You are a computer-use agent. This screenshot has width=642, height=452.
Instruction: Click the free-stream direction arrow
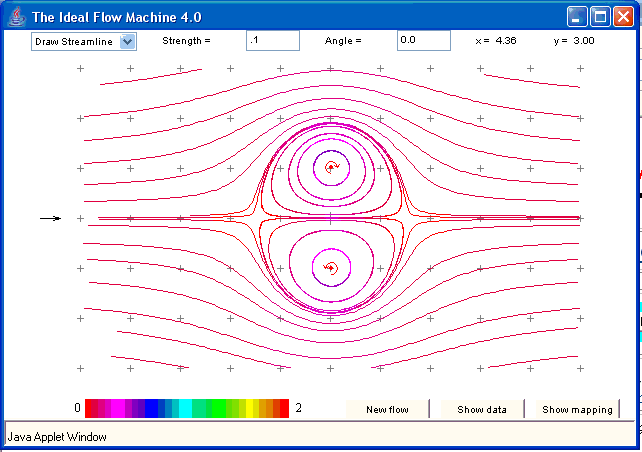[x=50, y=219]
